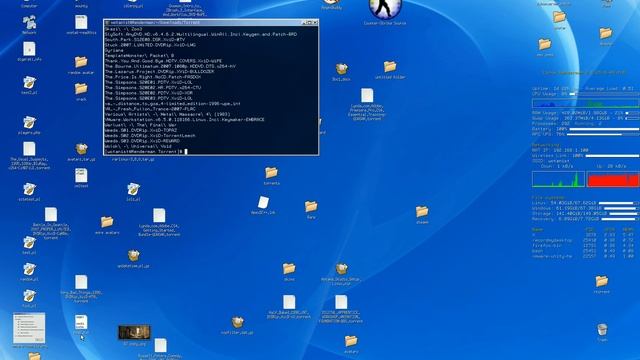
Task: Select the Very Bad Things torrent file
Action: click(x=81, y=289)
